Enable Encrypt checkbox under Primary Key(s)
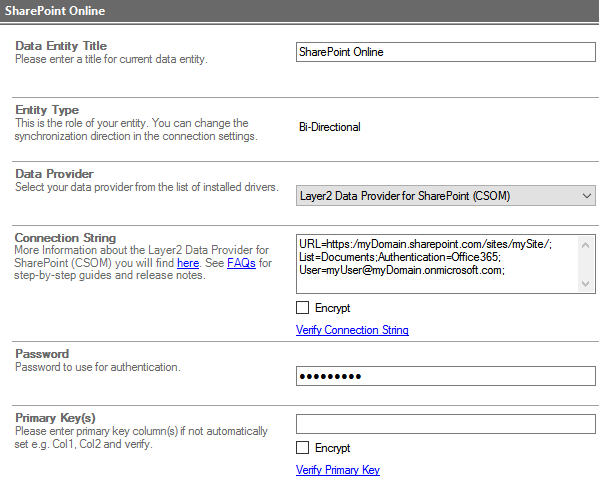Viewport: 599px width, 481px height. [x=303, y=447]
